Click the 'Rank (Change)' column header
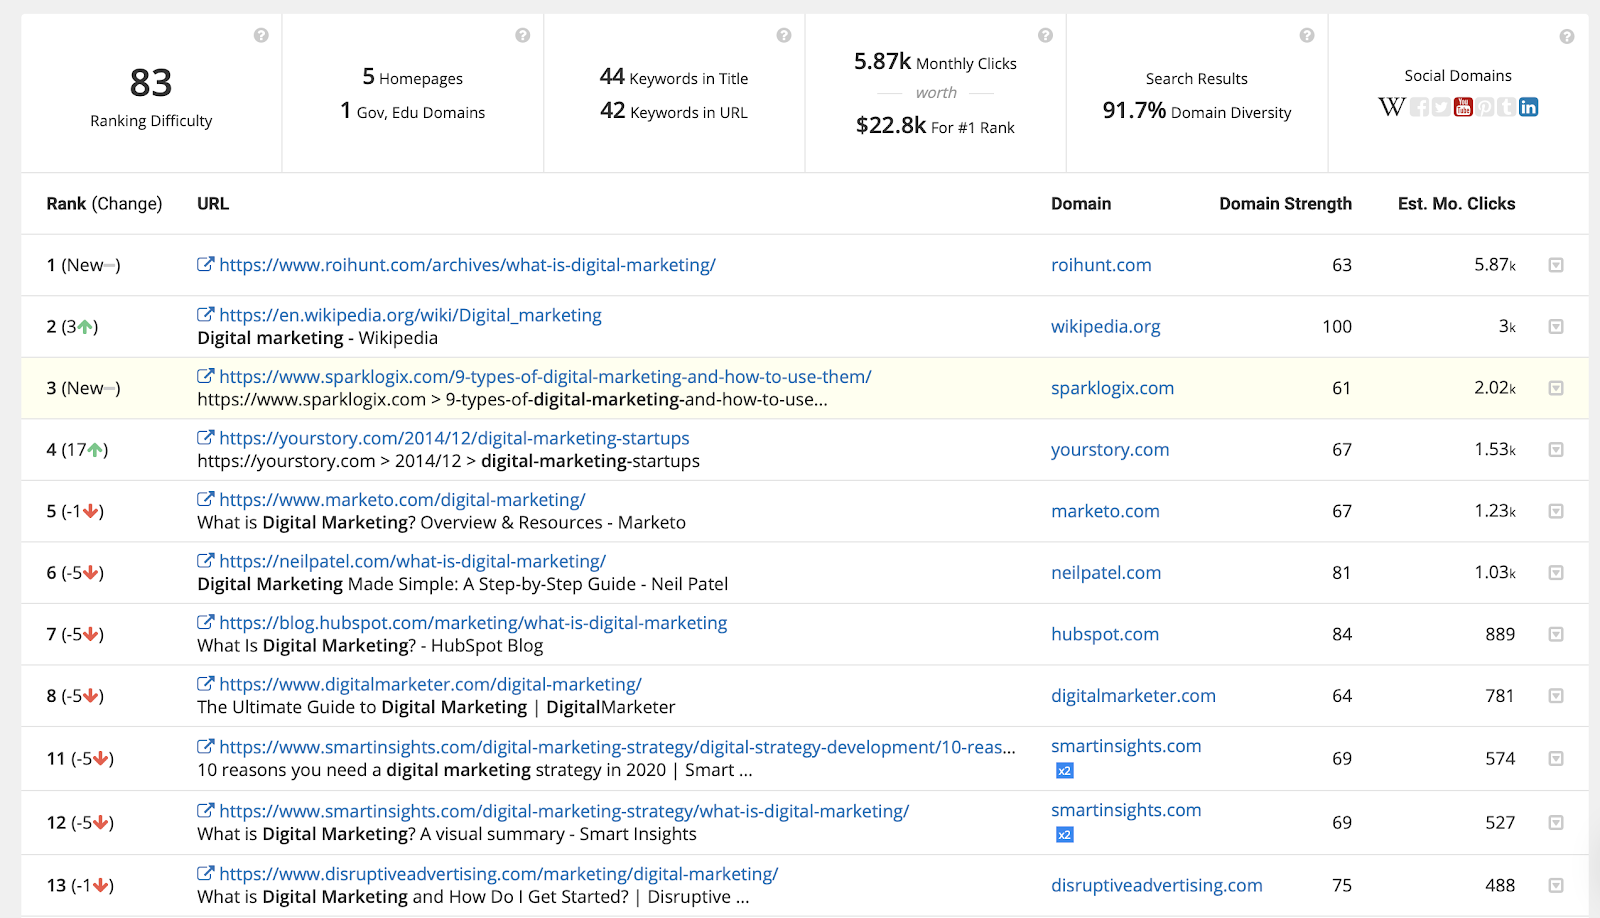Screen dimensions: 1600x918 point(104,204)
